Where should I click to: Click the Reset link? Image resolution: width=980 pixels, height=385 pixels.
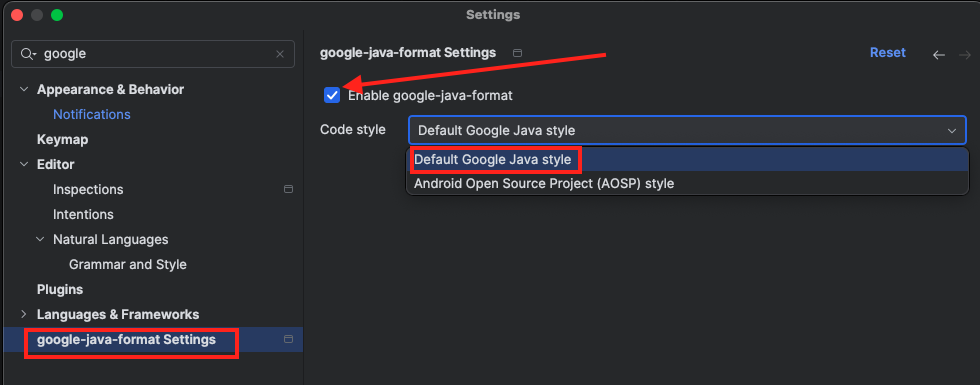pos(888,53)
